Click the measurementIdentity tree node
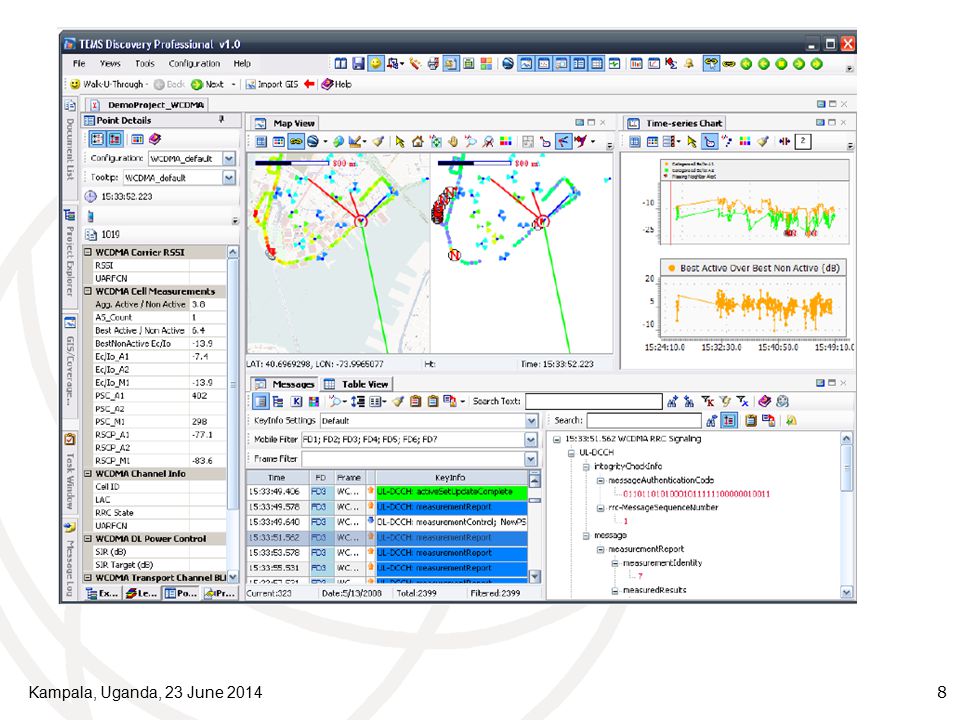The height and width of the screenshot is (720, 960). 662,563
